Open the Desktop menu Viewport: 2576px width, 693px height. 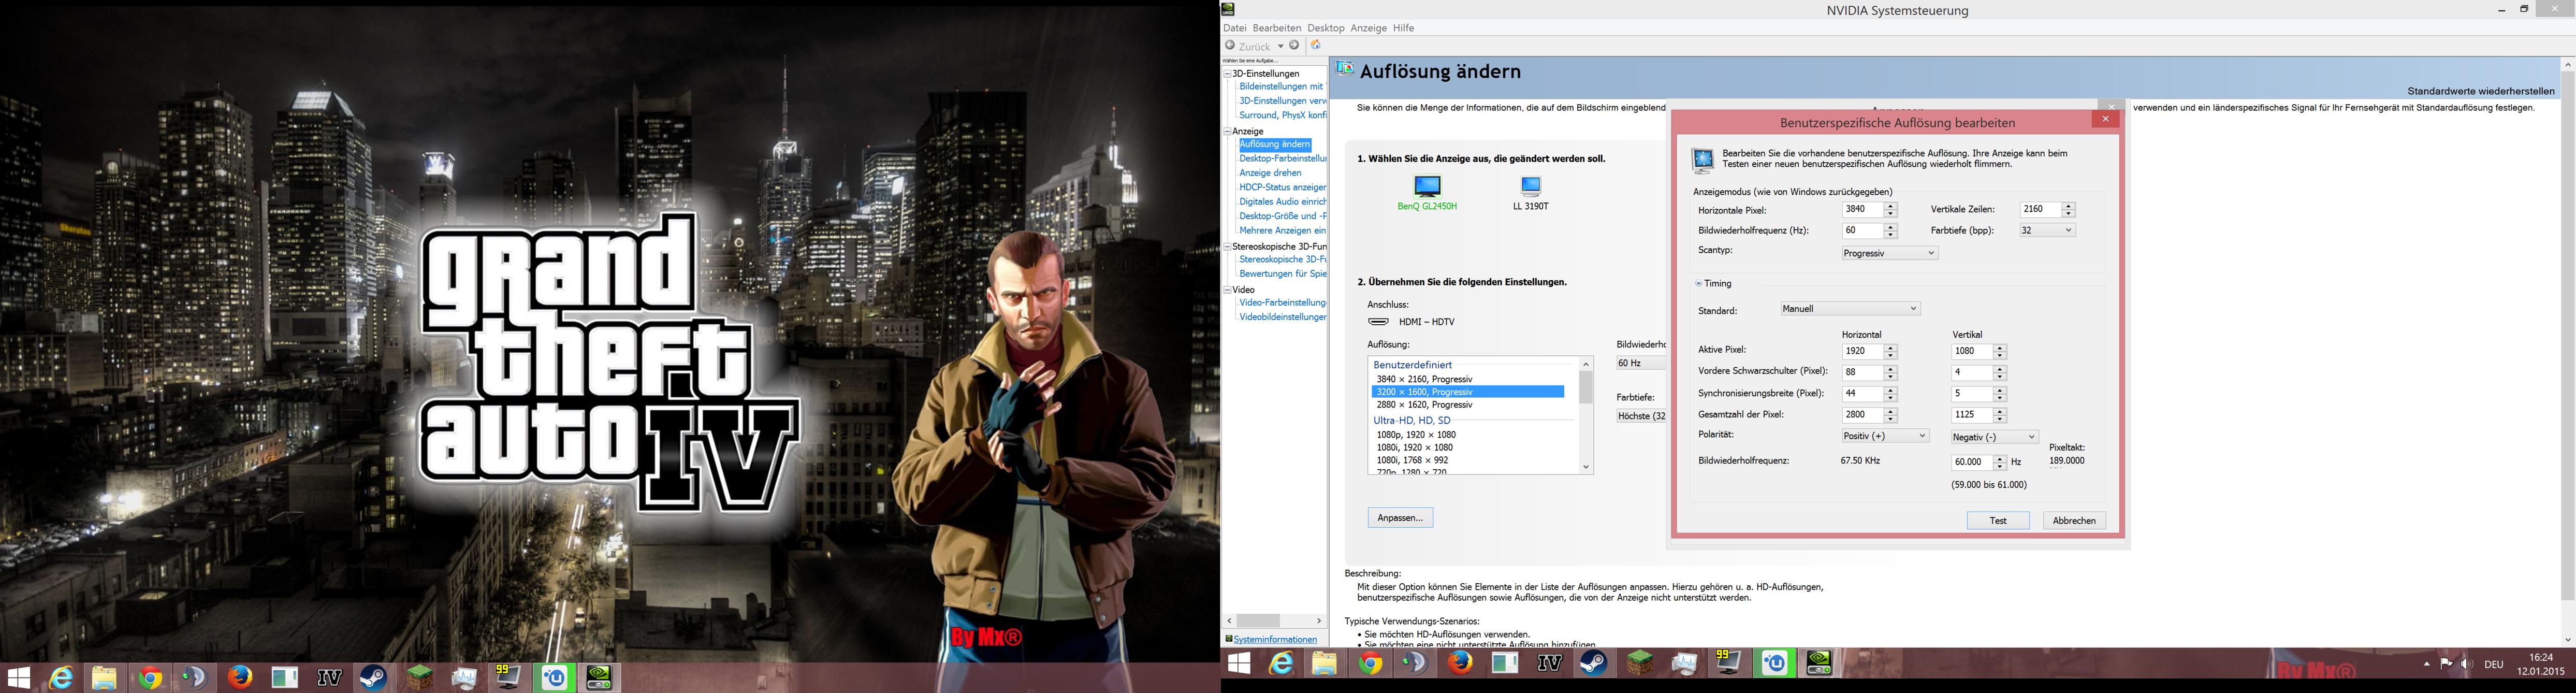tap(1325, 28)
